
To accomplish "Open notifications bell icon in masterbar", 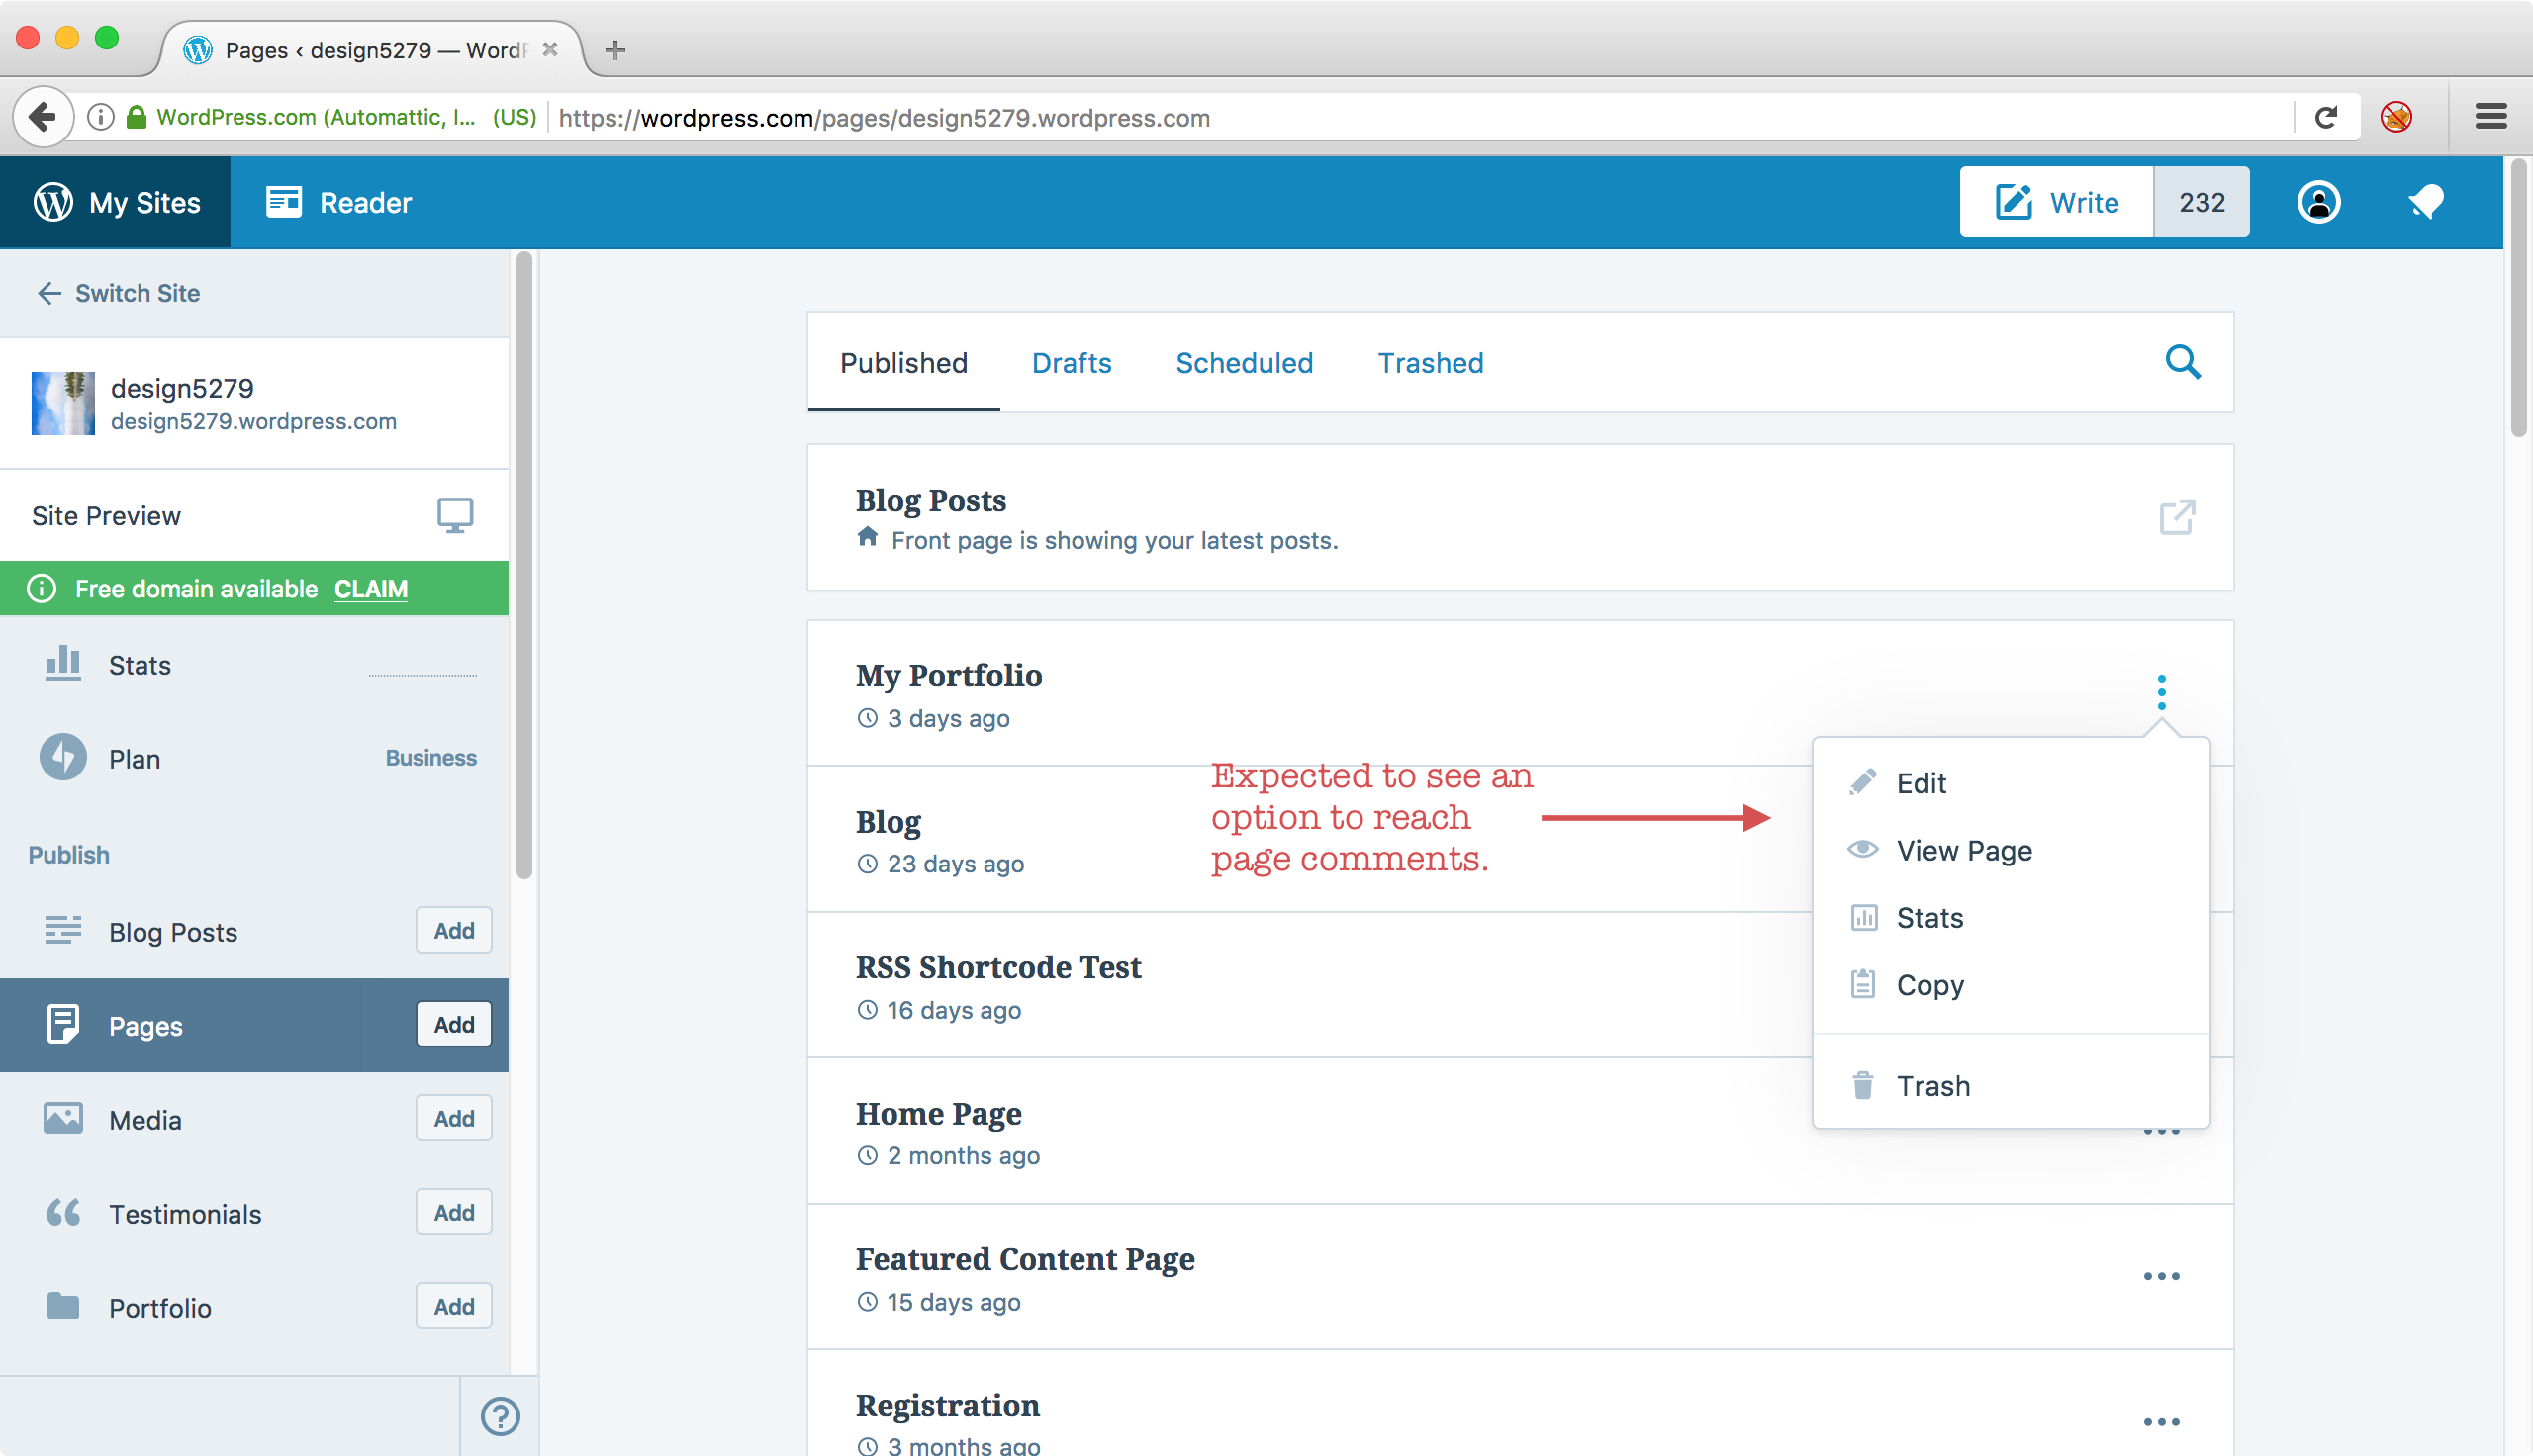I will pos(2425,202).
